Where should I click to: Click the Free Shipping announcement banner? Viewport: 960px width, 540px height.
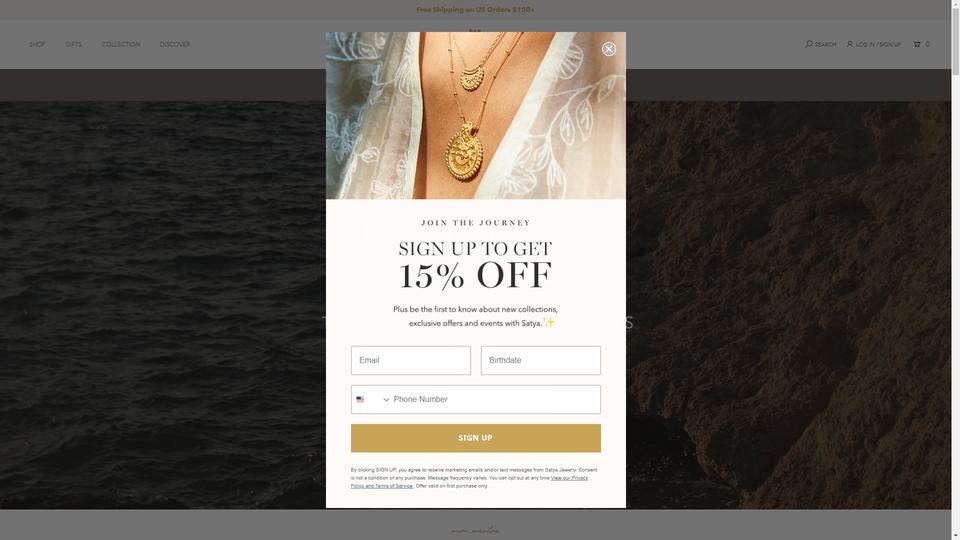click(x=475, y=10)
